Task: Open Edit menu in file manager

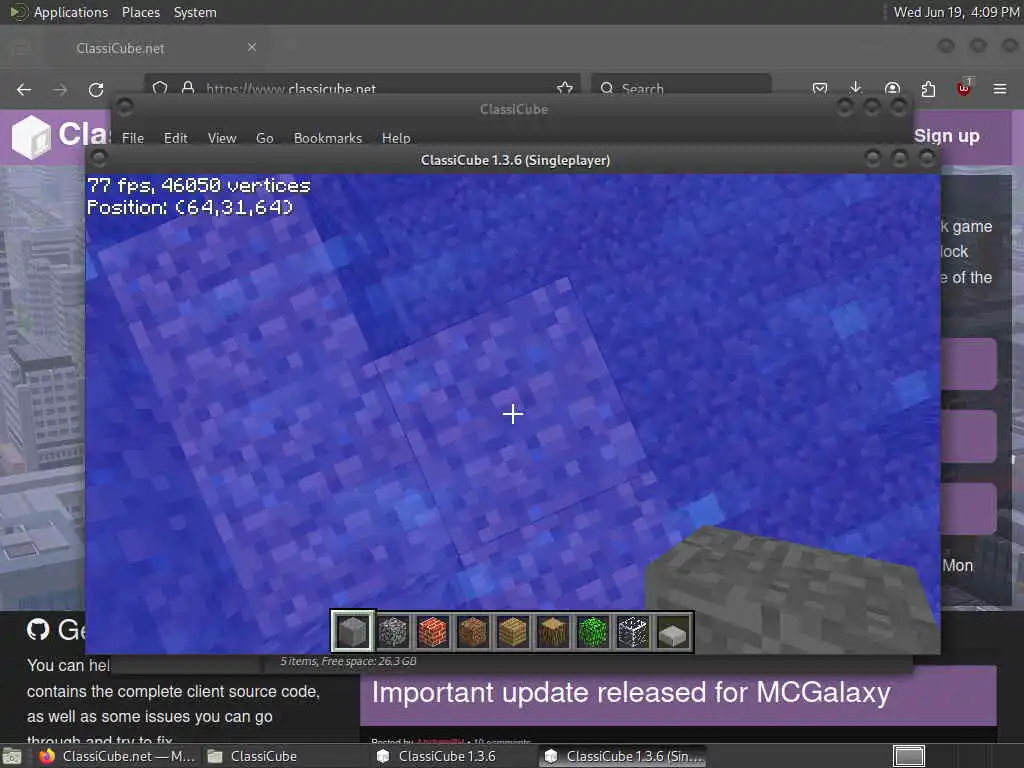Action: [x=176, y=138]
